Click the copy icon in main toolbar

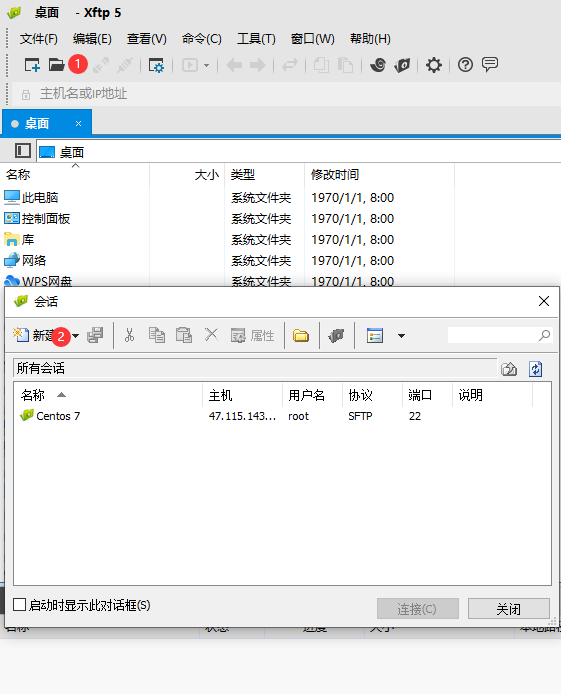[321, 66]
